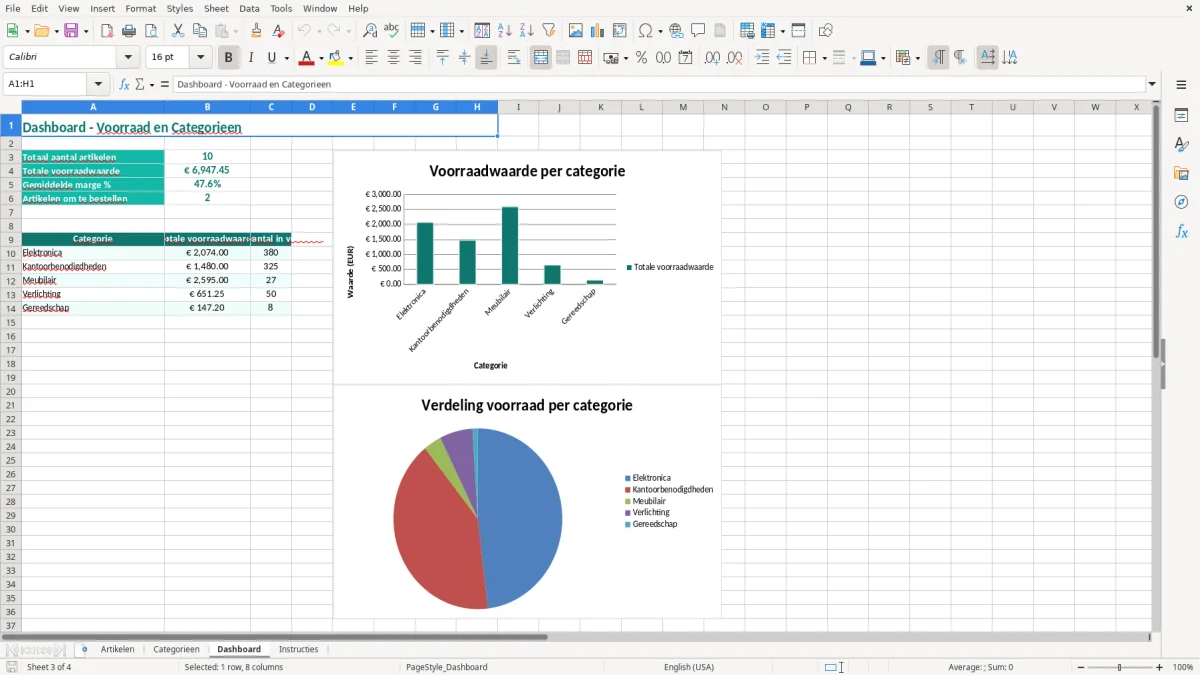Click the zoom out minus button

click(1081, 667)
